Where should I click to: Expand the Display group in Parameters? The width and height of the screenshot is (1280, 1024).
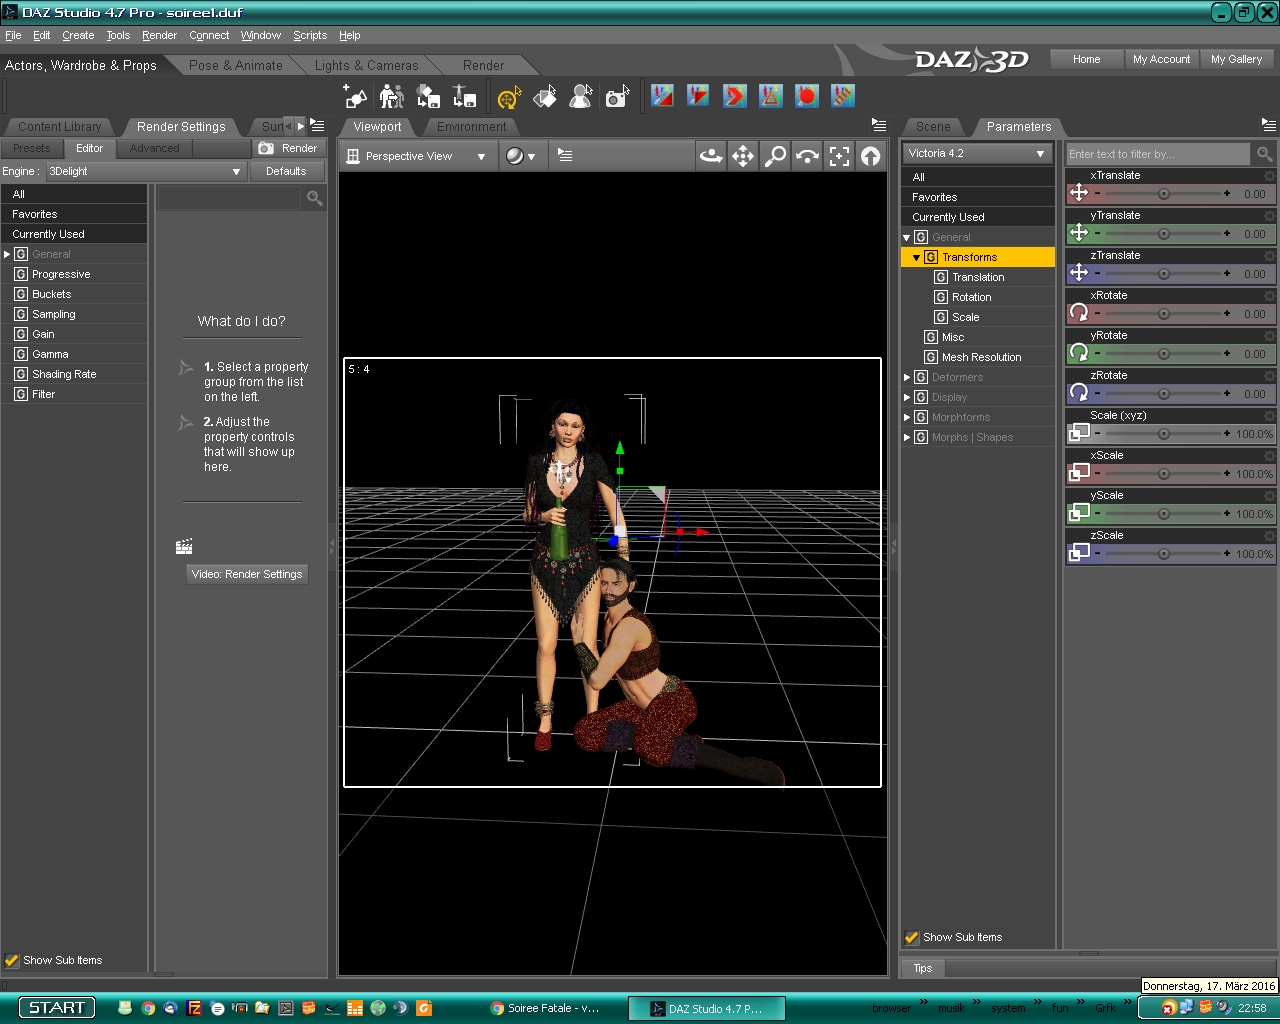[x=907, y=397]
